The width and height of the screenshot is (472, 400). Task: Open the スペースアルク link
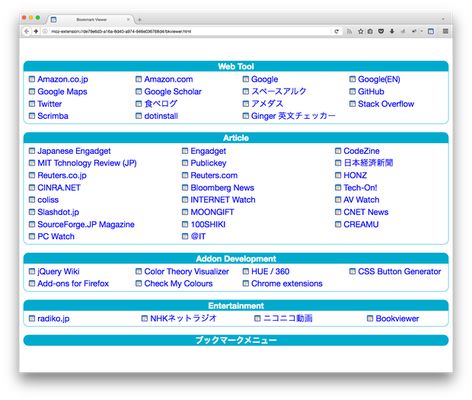tap(279, 92)
